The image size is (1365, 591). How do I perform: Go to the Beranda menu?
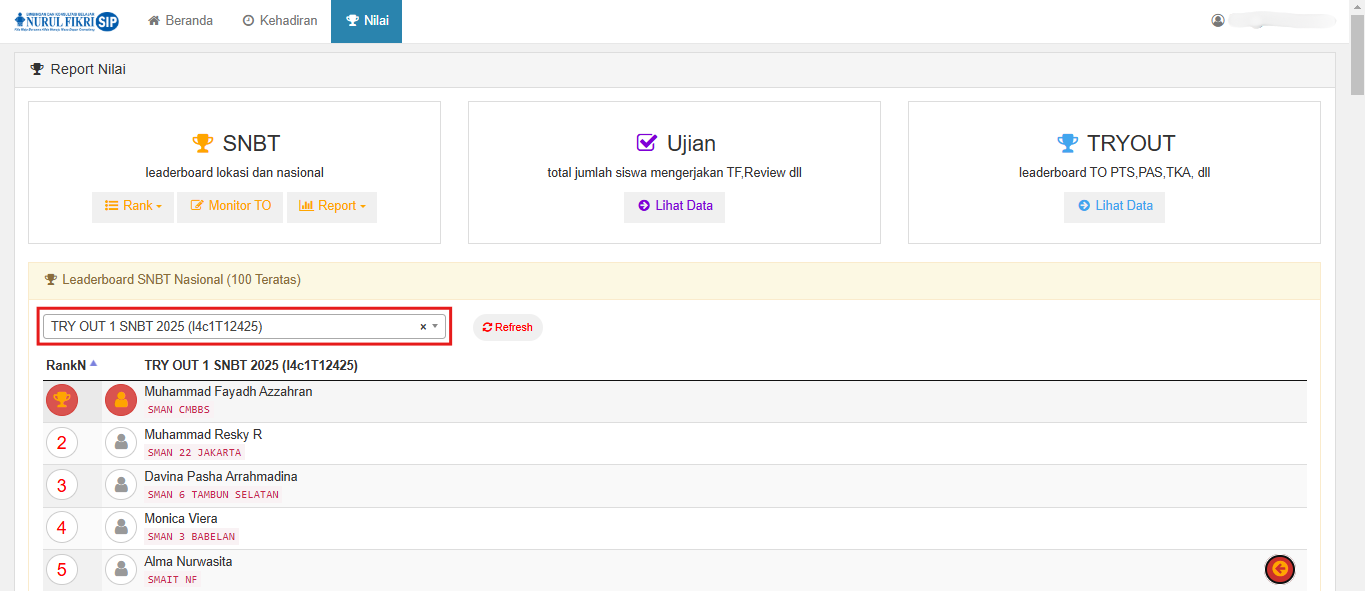(181, 21)
